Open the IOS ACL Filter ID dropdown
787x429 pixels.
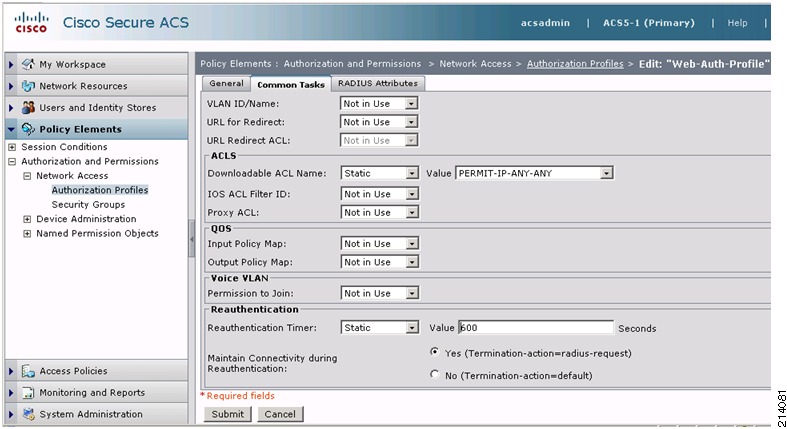pyautogui.click(x=379, y=194)
